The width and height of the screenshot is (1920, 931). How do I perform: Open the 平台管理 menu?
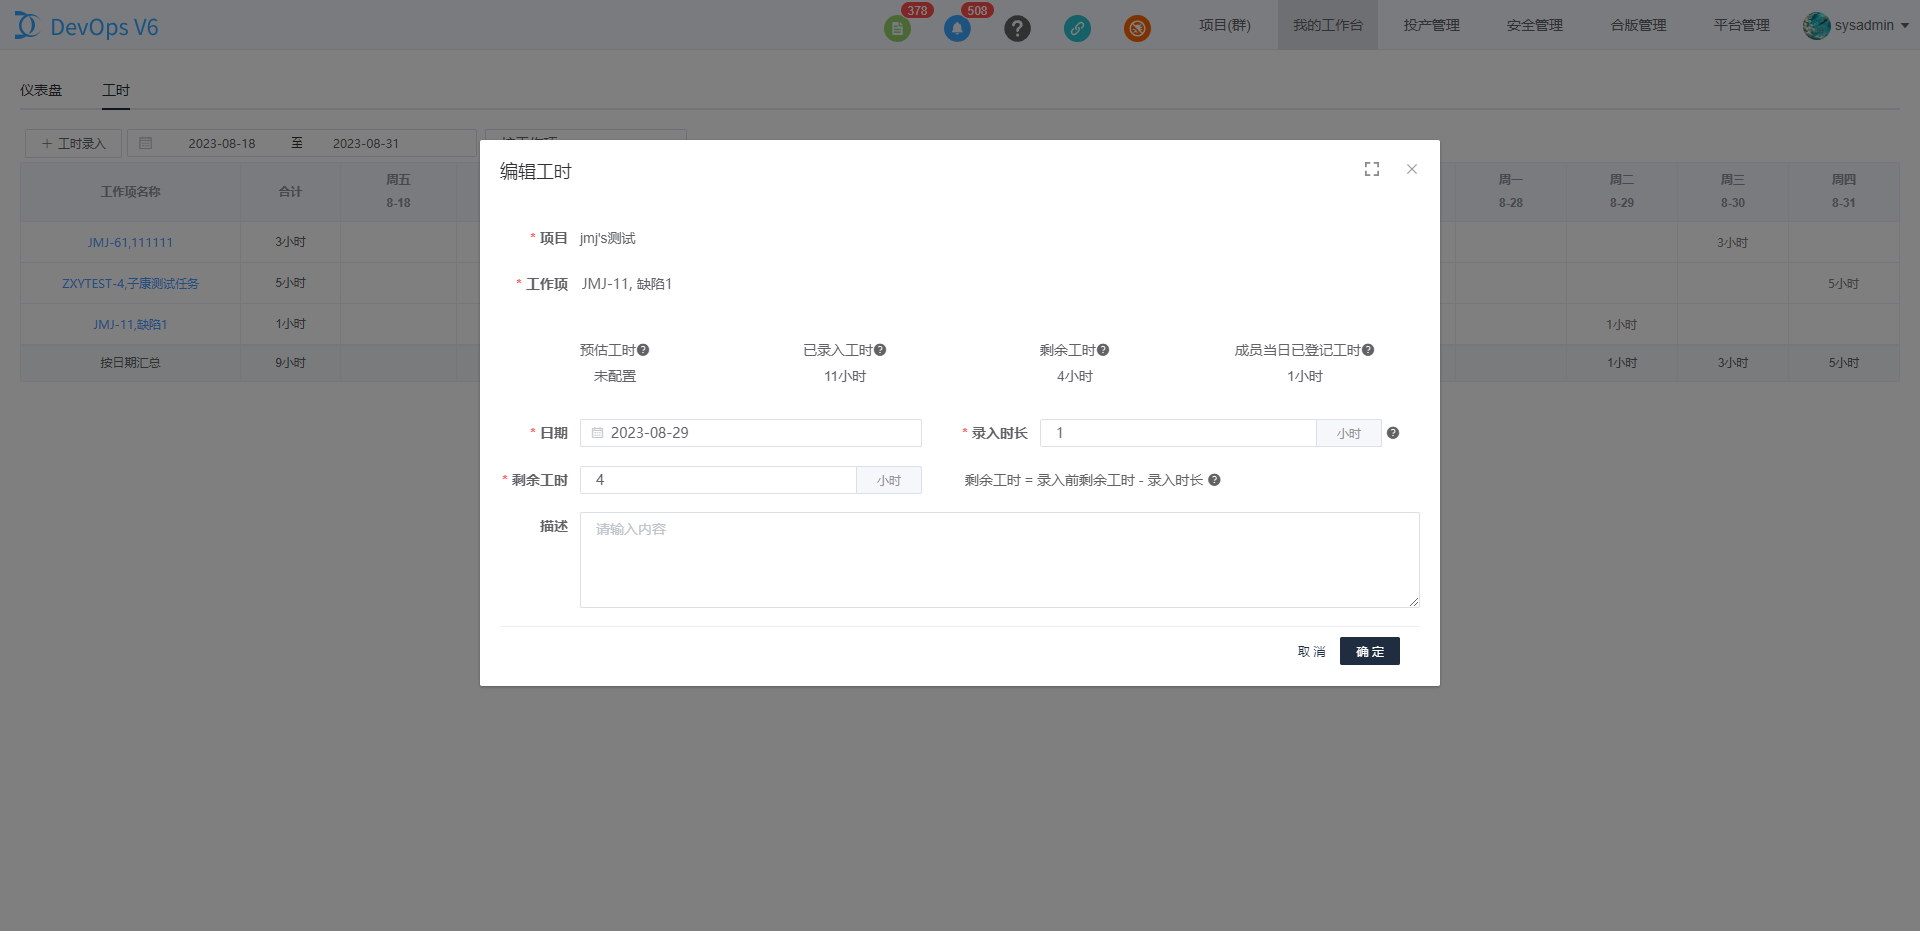click(x=1741, y=25)
